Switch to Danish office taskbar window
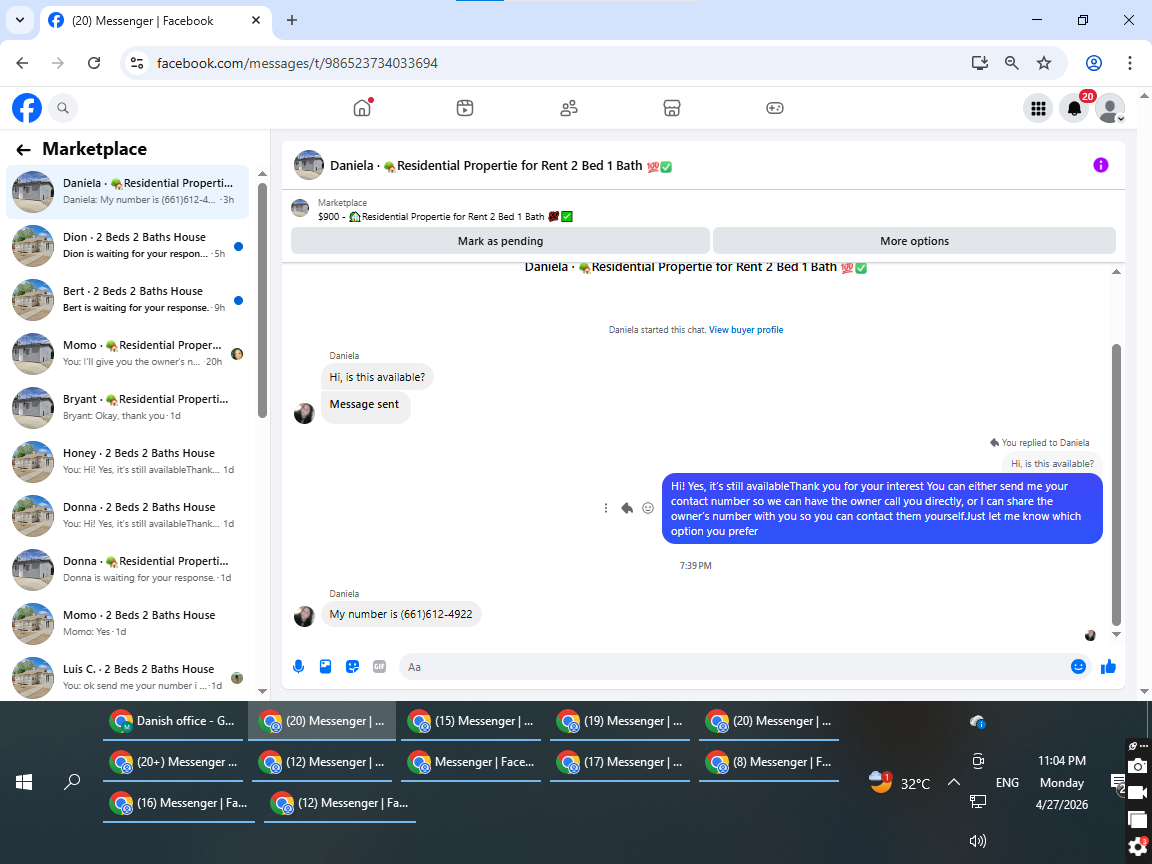The image size is (1152, 864). click(173, 721)
